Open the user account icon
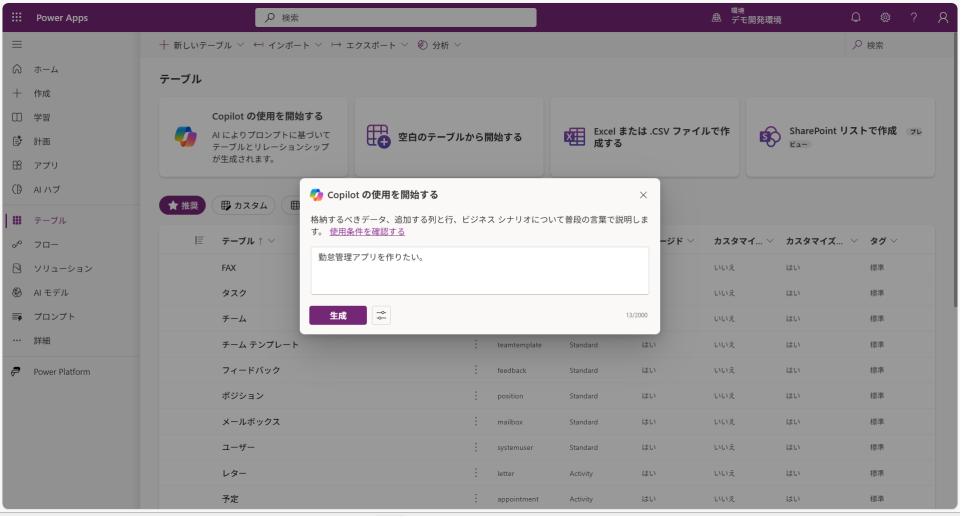The width and height of the screenshot is (960, 516). (x=943, y=17)
